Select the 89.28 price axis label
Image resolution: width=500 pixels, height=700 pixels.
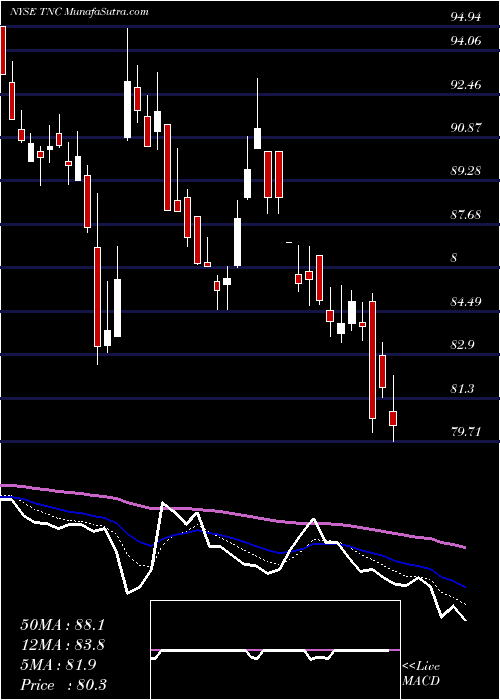tap(466, 171)
